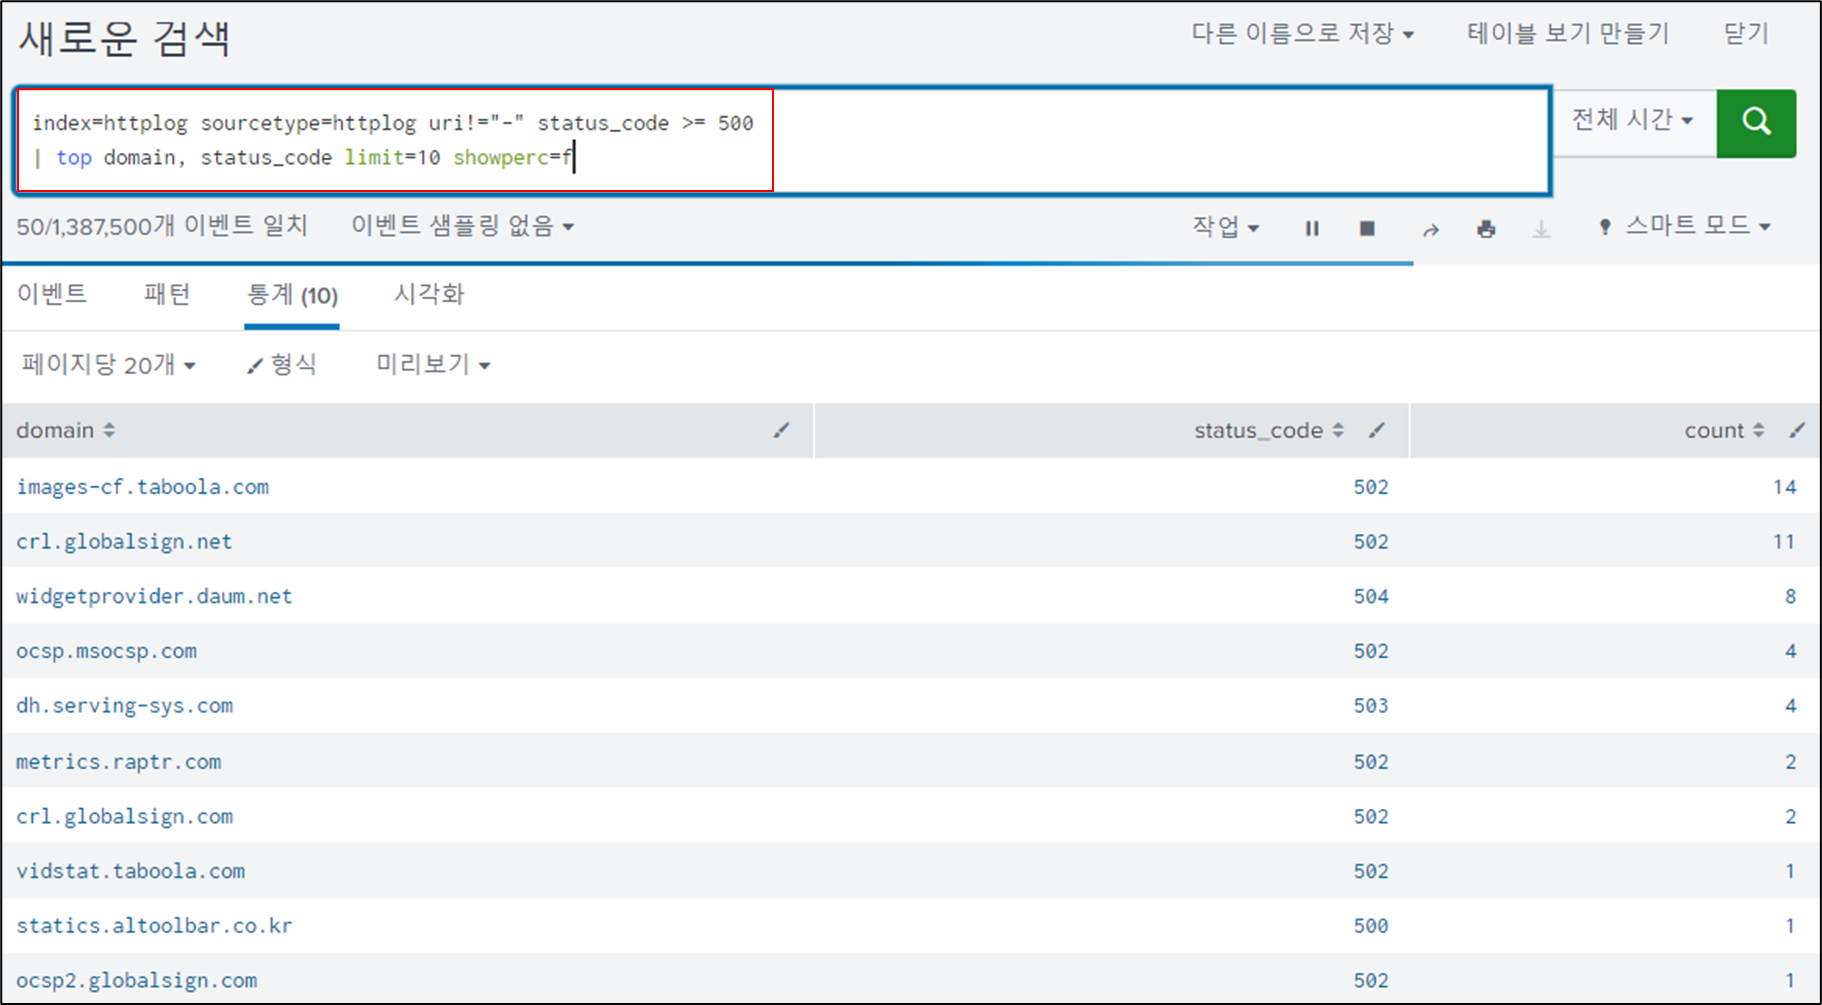The width and height of the screenshot is (1822, 1005).
Task: Open the 전체 시간 time range picker
Action: click(x=1632, y=120)
